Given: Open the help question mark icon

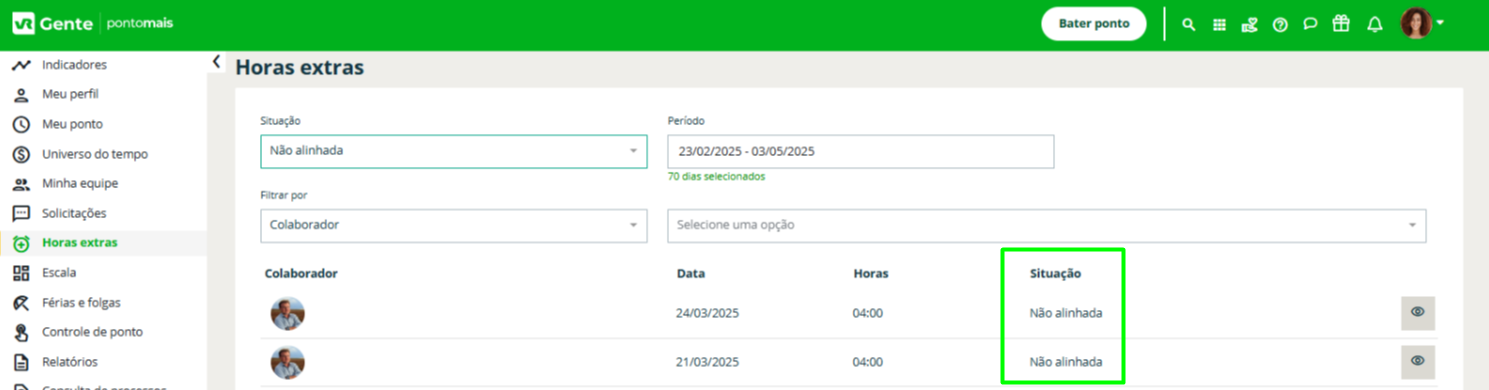Looking at the screenshot, I should [x=1280, y=24].
